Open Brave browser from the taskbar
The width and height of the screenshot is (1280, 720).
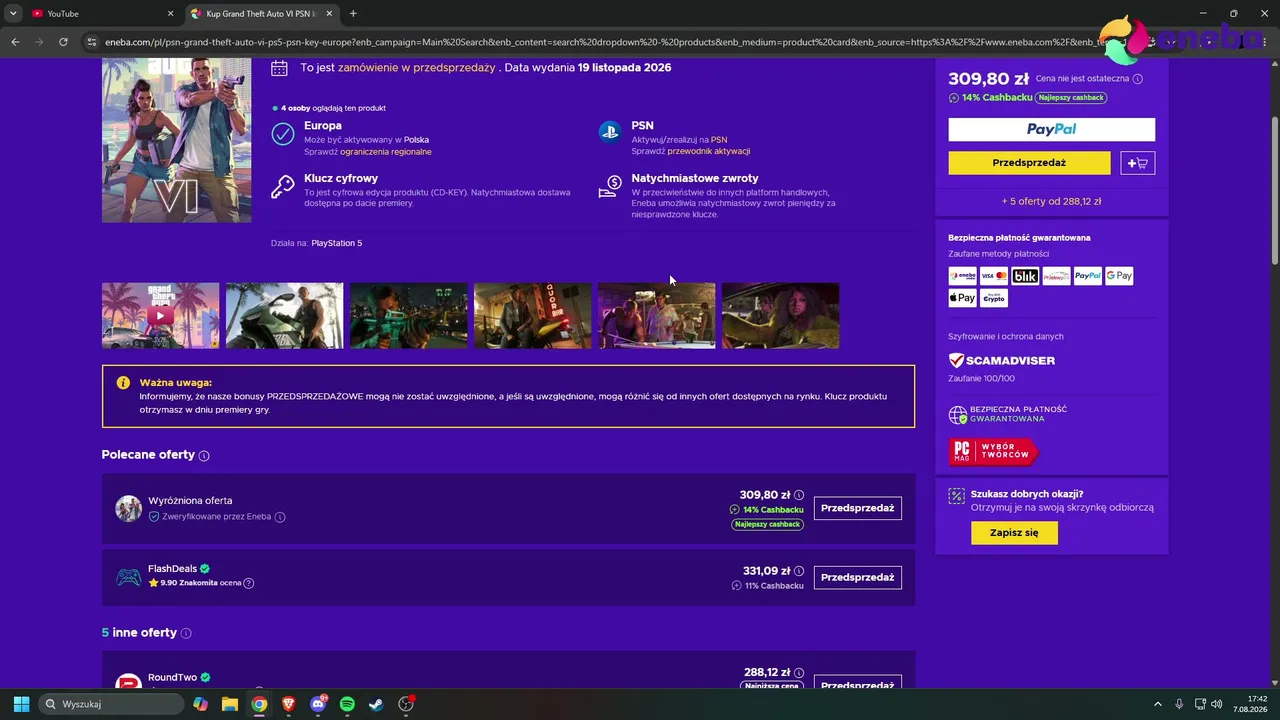289,704
